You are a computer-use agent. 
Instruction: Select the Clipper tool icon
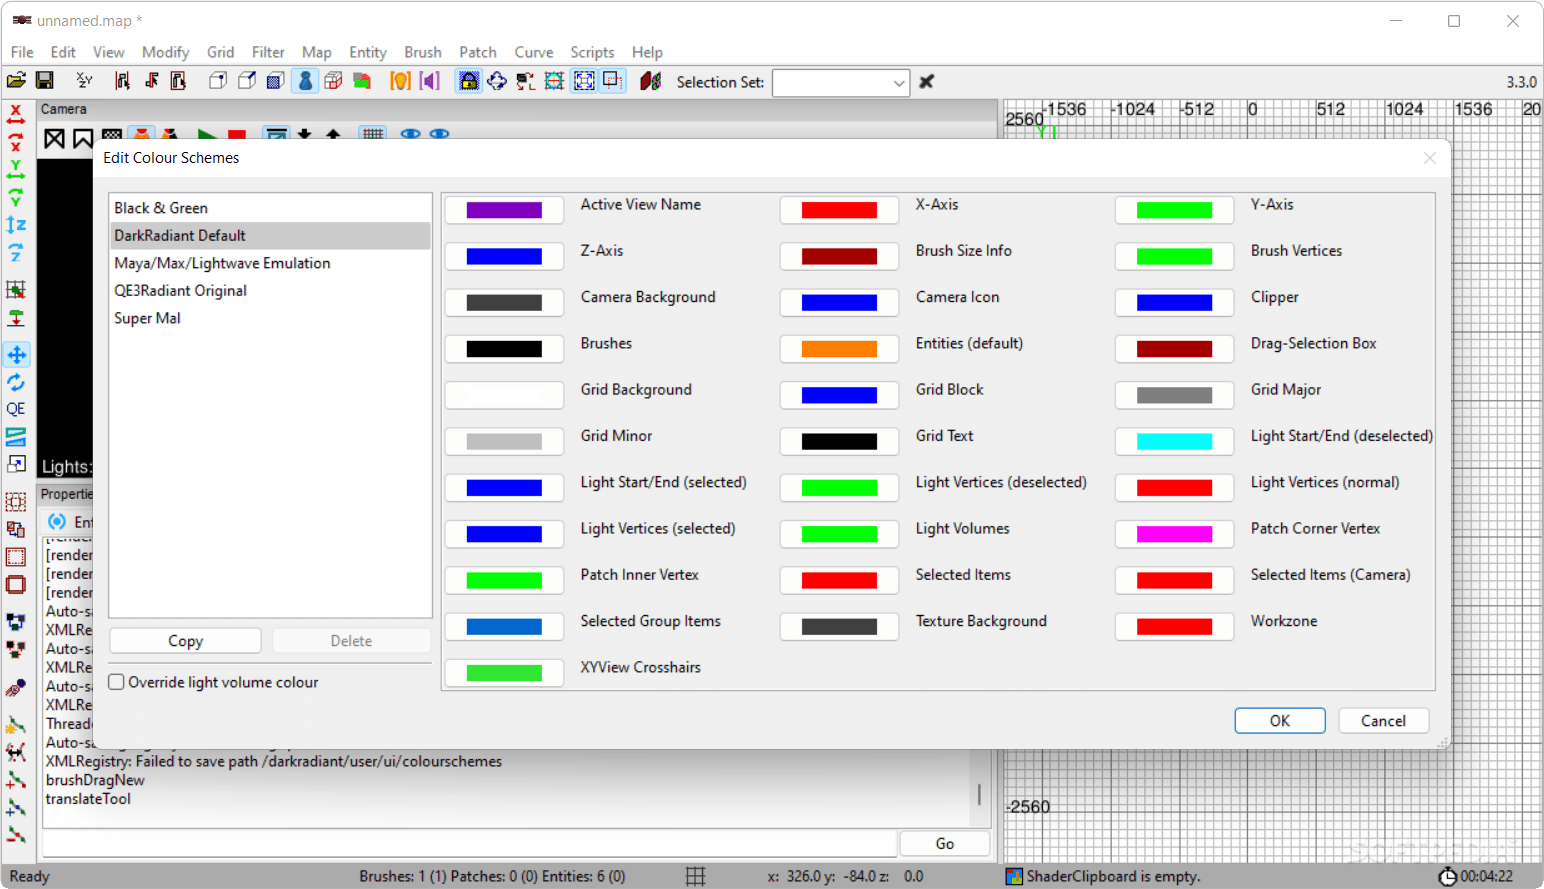point(16,436)
